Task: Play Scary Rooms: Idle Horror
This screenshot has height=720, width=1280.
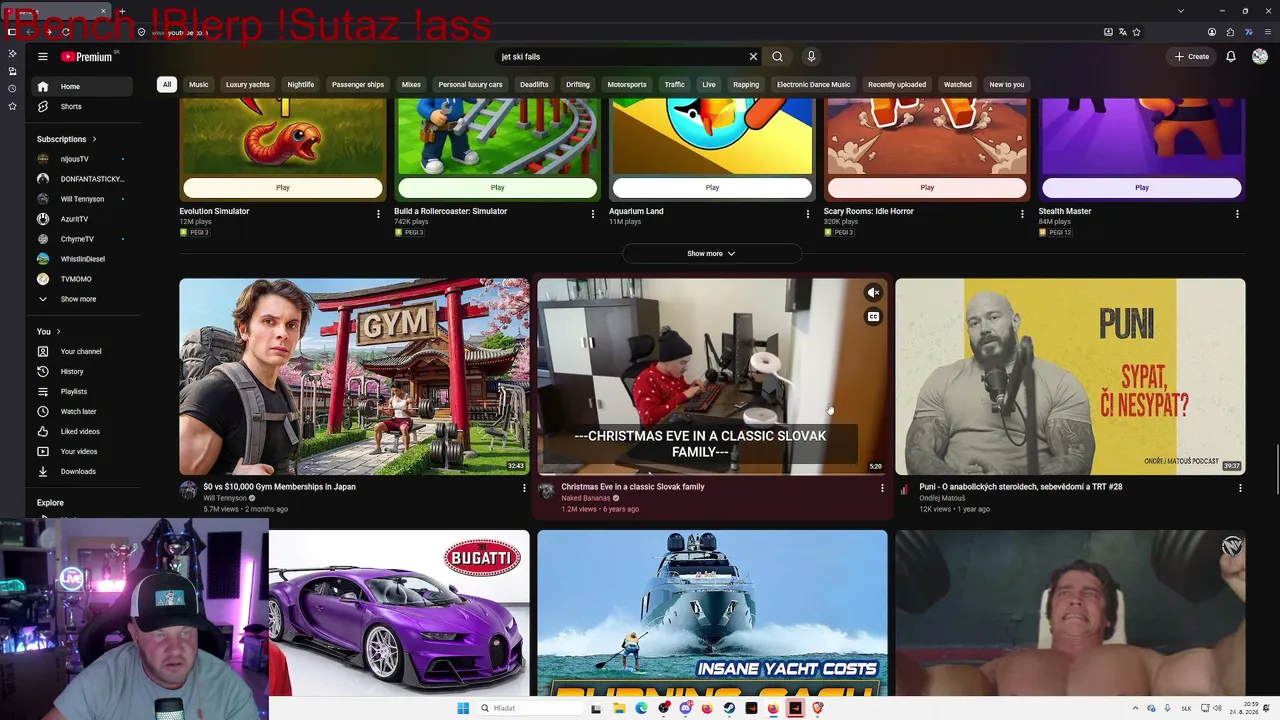Action: (927, 188)
